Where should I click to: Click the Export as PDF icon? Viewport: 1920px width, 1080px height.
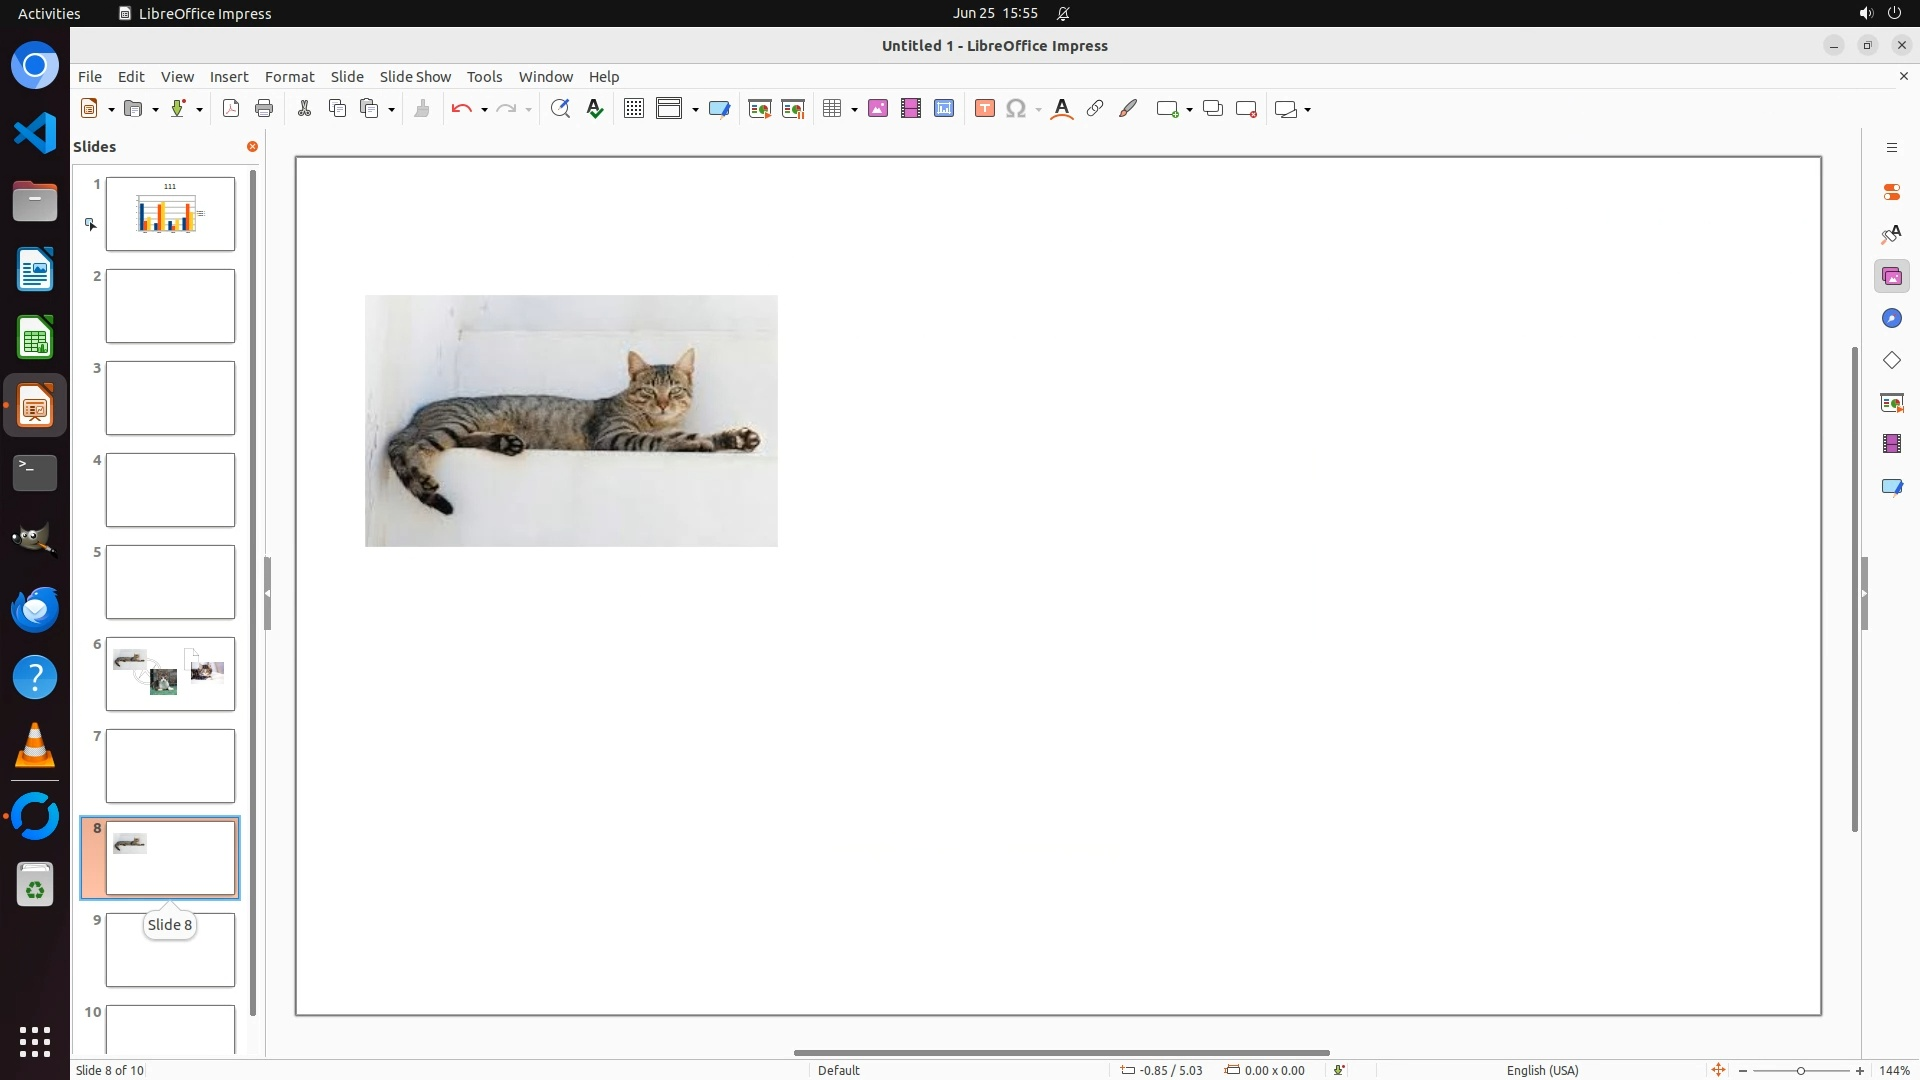pyautogui.click(x=231, y=109)
